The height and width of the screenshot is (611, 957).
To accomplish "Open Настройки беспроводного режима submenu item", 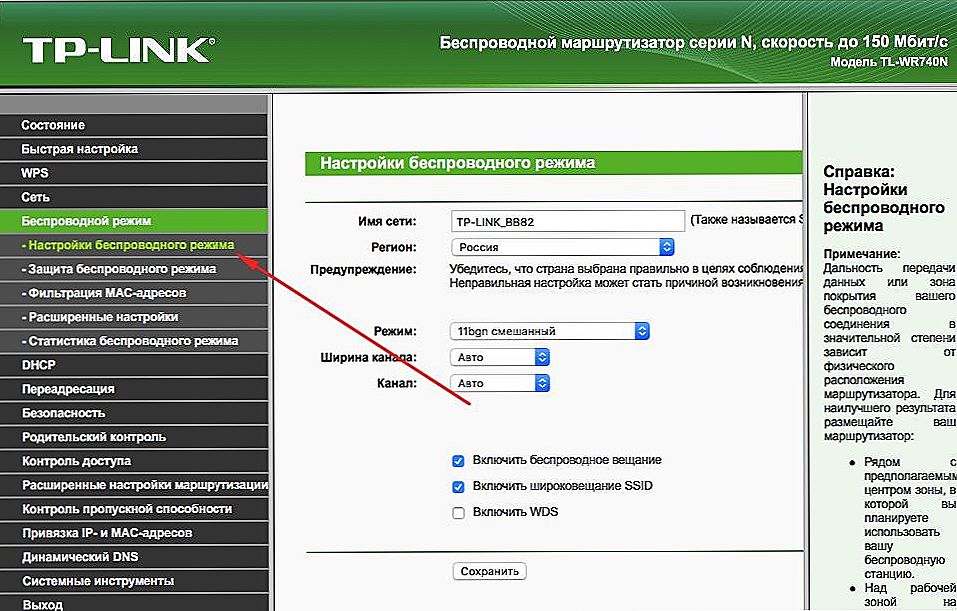I will [134, 245].
